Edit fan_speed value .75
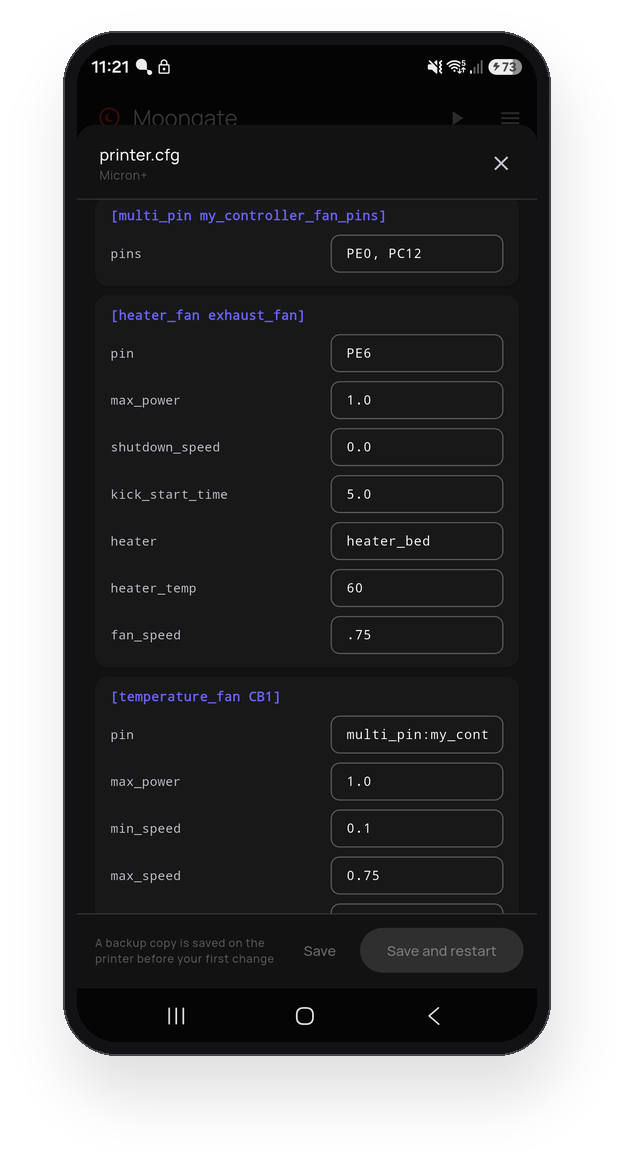 tap(417, 635)
